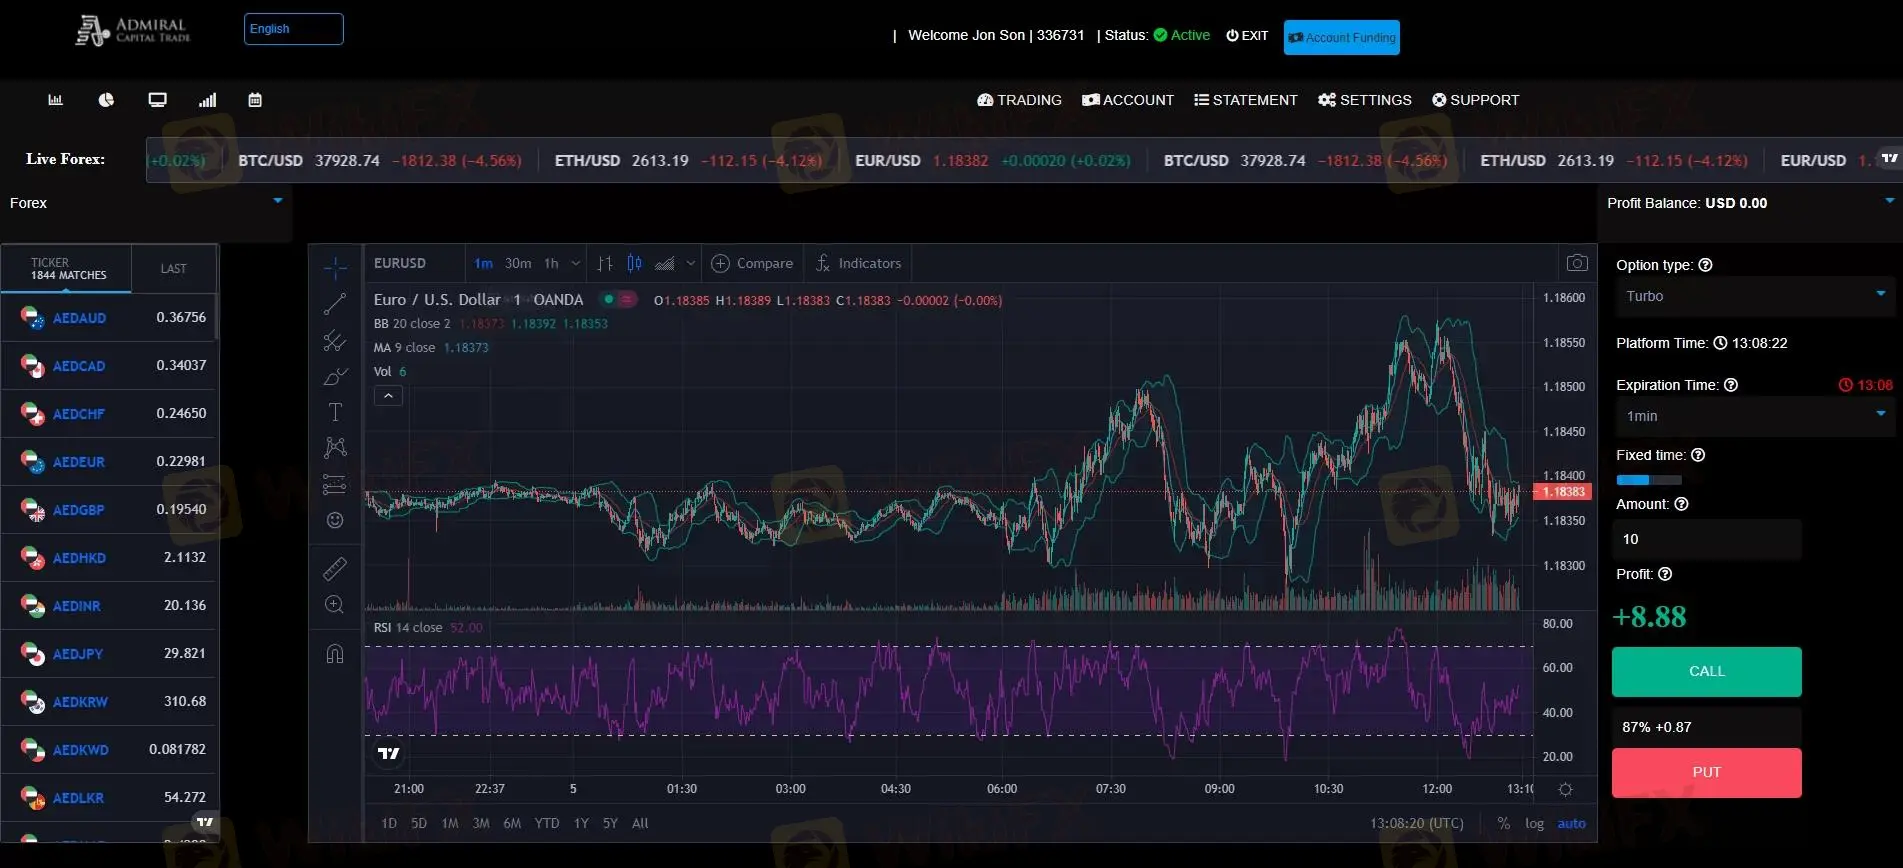Click the Fixed time progress bar
Viewport: 1903px width, 868px height.
1648,480
